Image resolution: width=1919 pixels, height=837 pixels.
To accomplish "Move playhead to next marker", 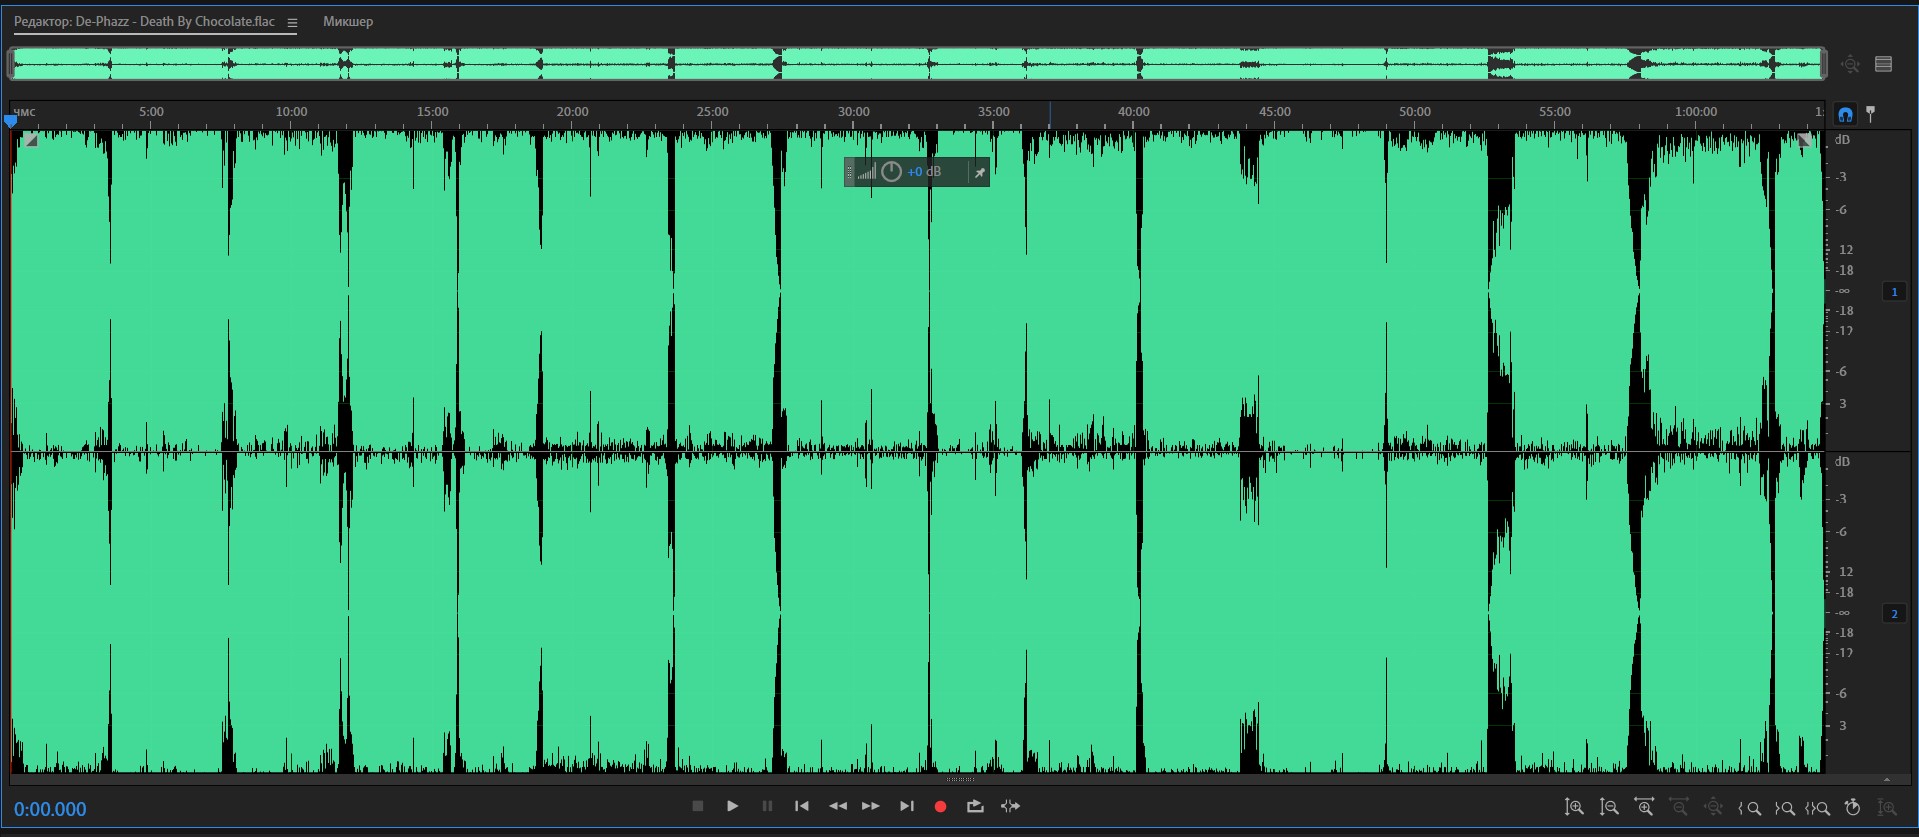I will click(907, 806).
